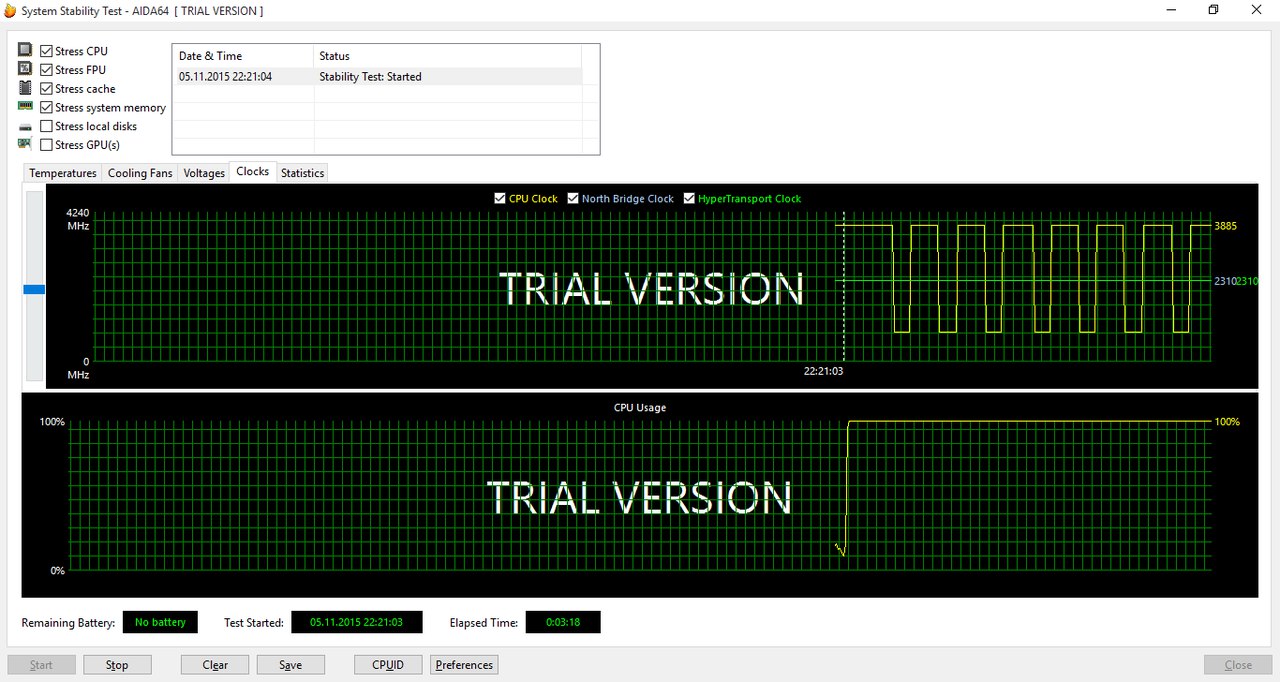The image size is (1280, 682).
Task: Click the cache chip icon beside Stress cache
Action: coord(25,88)
